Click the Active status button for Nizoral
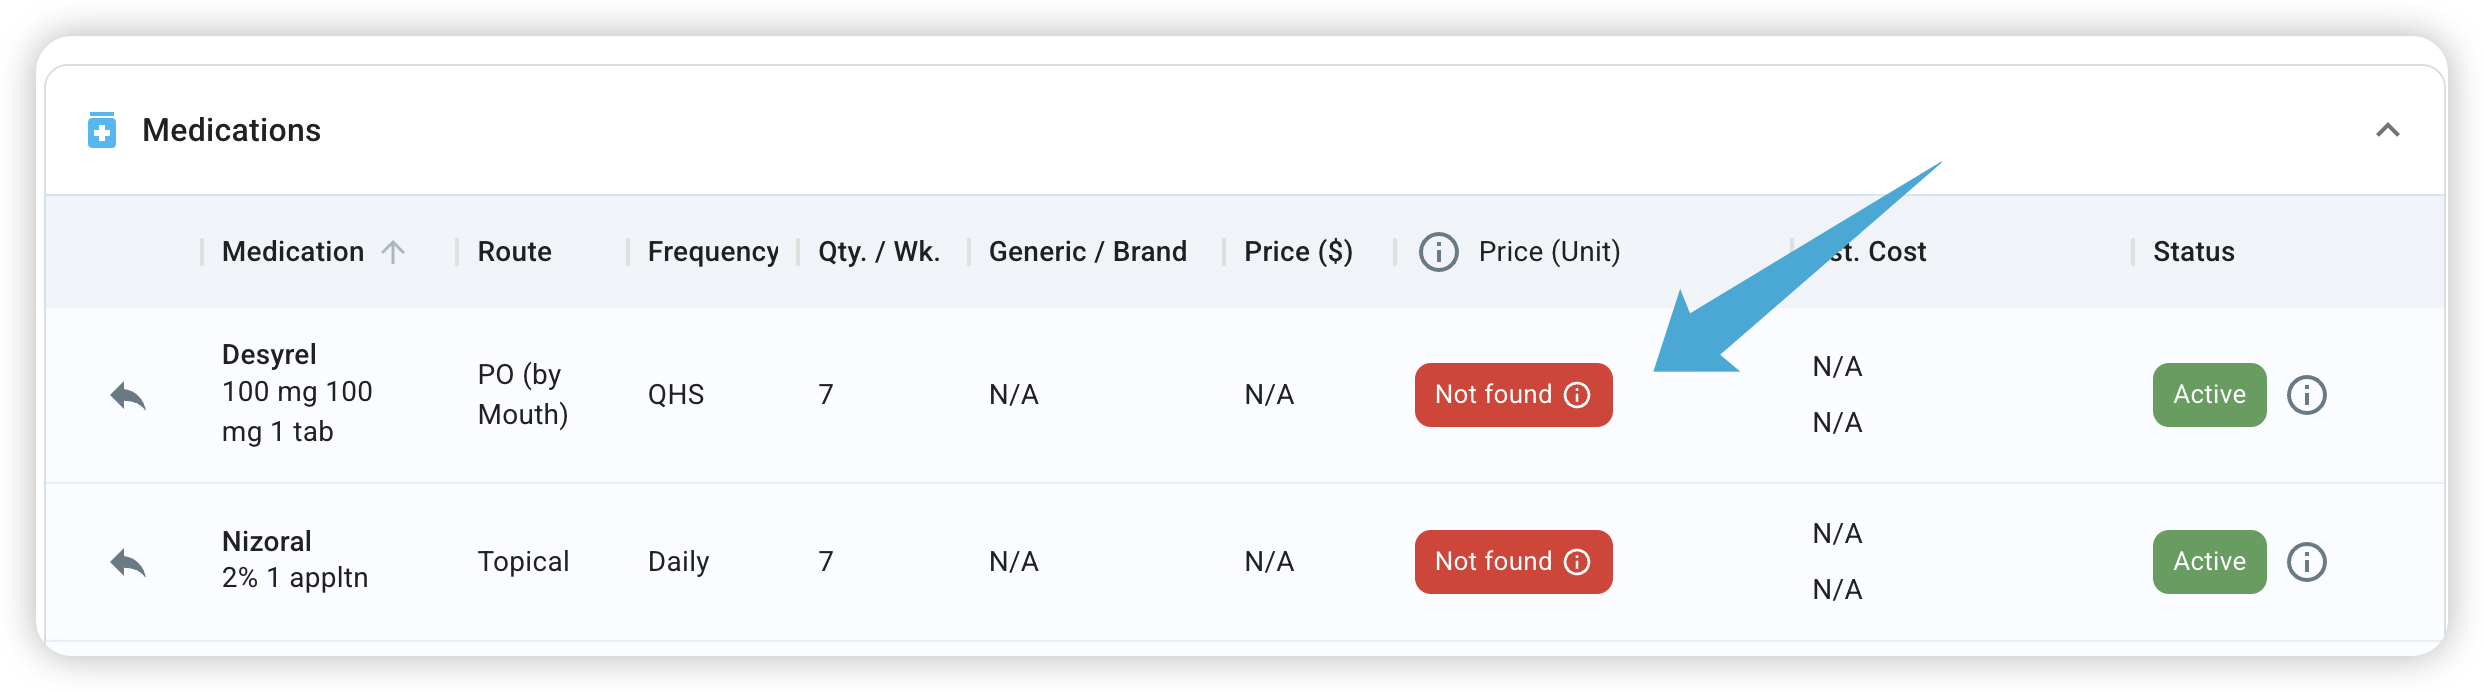The width and height of the screenshot is (2484, 692). click(2209, 562)
